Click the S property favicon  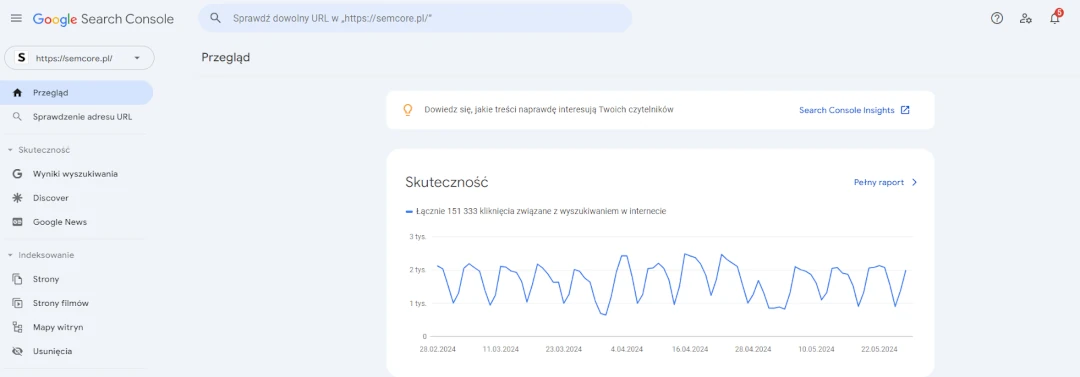pyautogui.click(x=21, y=59)
